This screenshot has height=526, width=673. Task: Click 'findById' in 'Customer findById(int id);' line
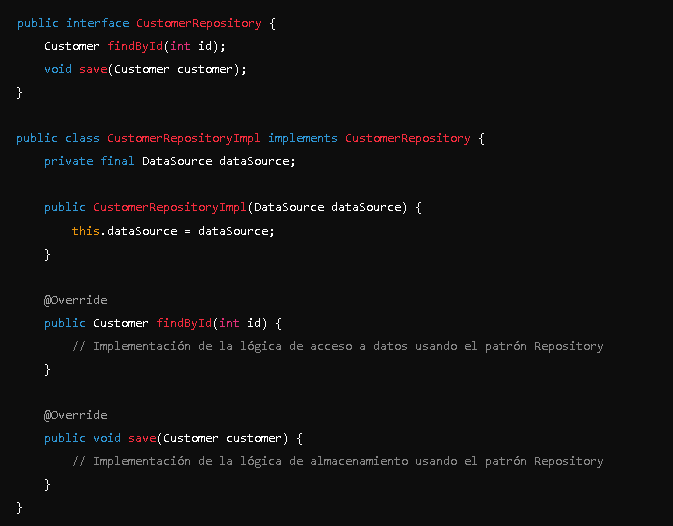tap(135, 46)
